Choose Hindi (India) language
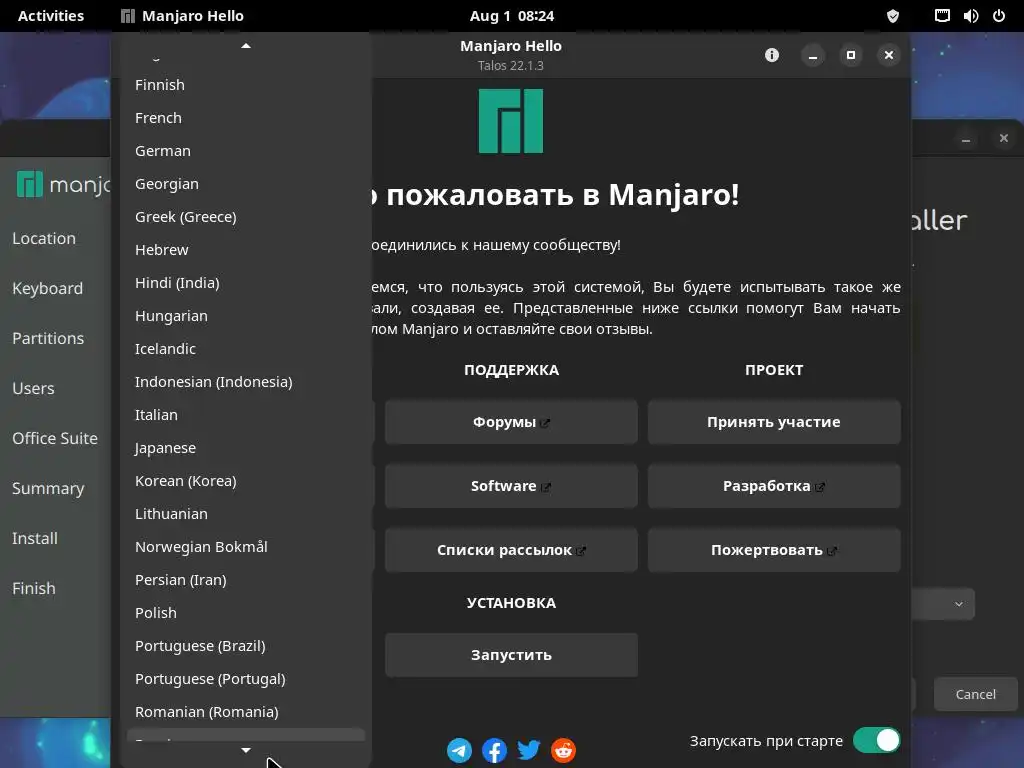This screenshot has width=1024, height=768. coord(246,283)
